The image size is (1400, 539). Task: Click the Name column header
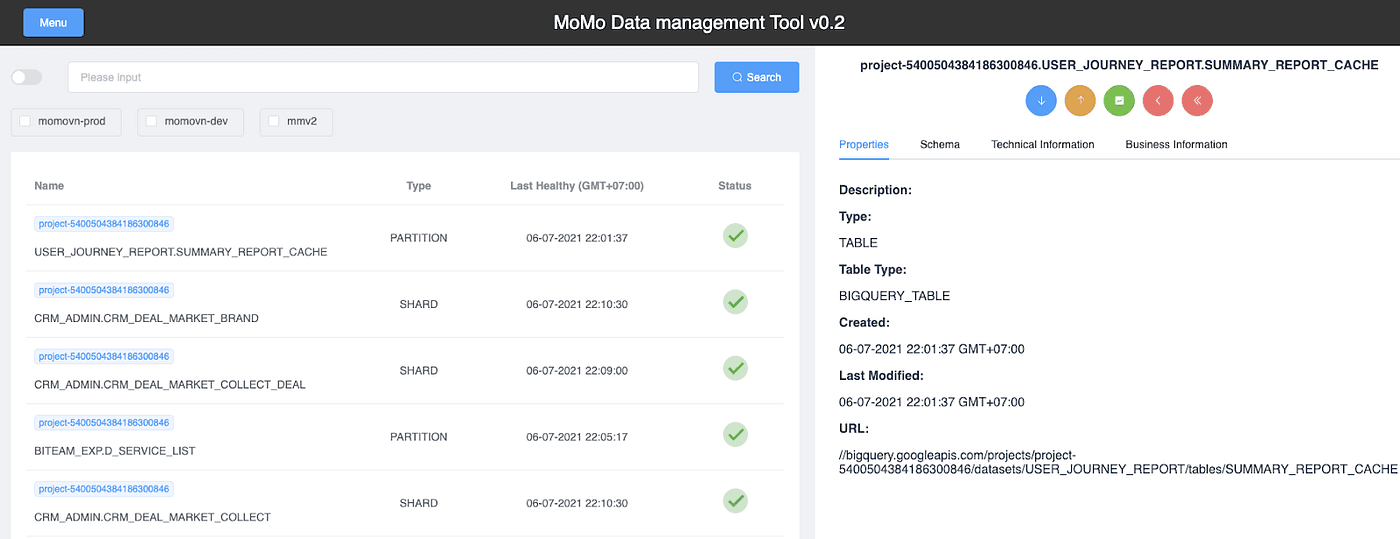pyautogui.click(x=49, y=186)
